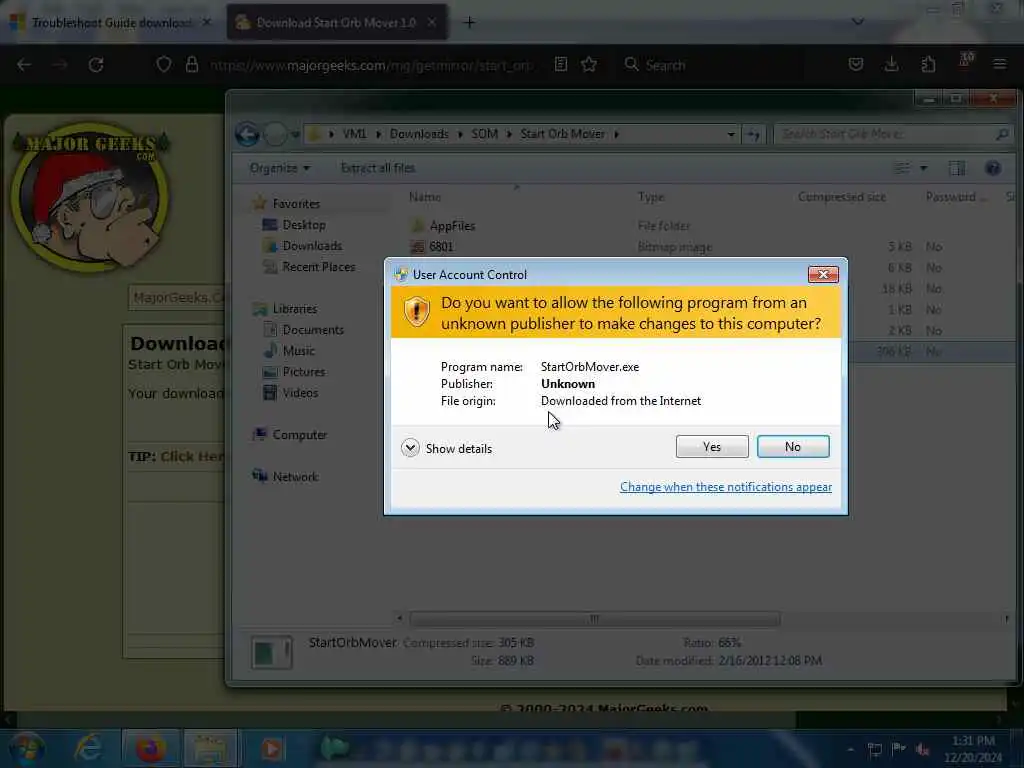Open Firefox hamburger application menu
This screenshot has width=1024, height=768.
pyautogui.click(x=999, y=65)
